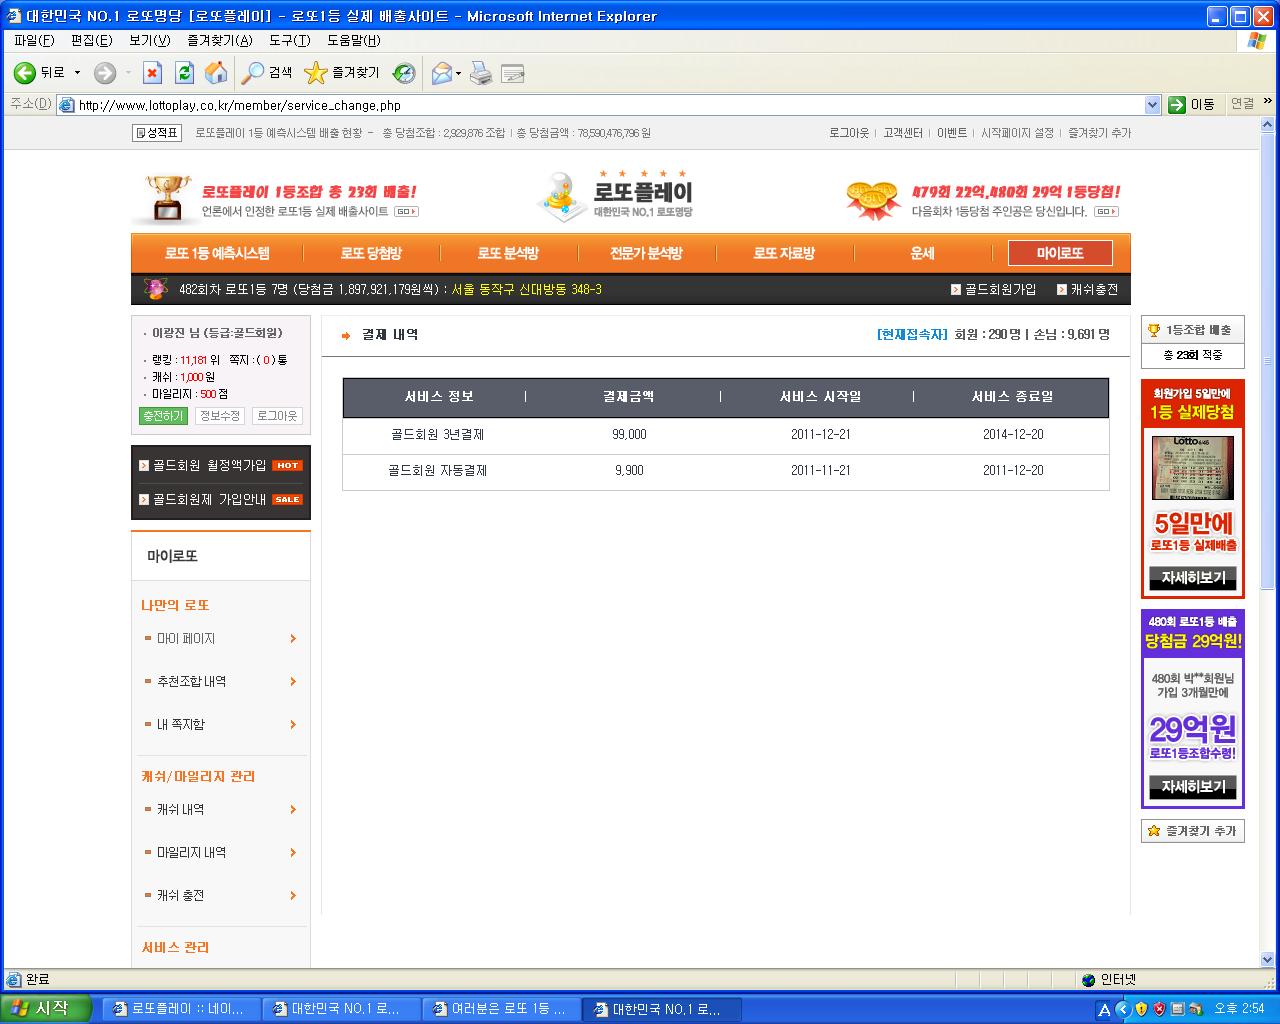This screenshot has height=1024, width=1280.
Task: Open the 고객센터 link in top bar
Action: click(x=902, y=133)
